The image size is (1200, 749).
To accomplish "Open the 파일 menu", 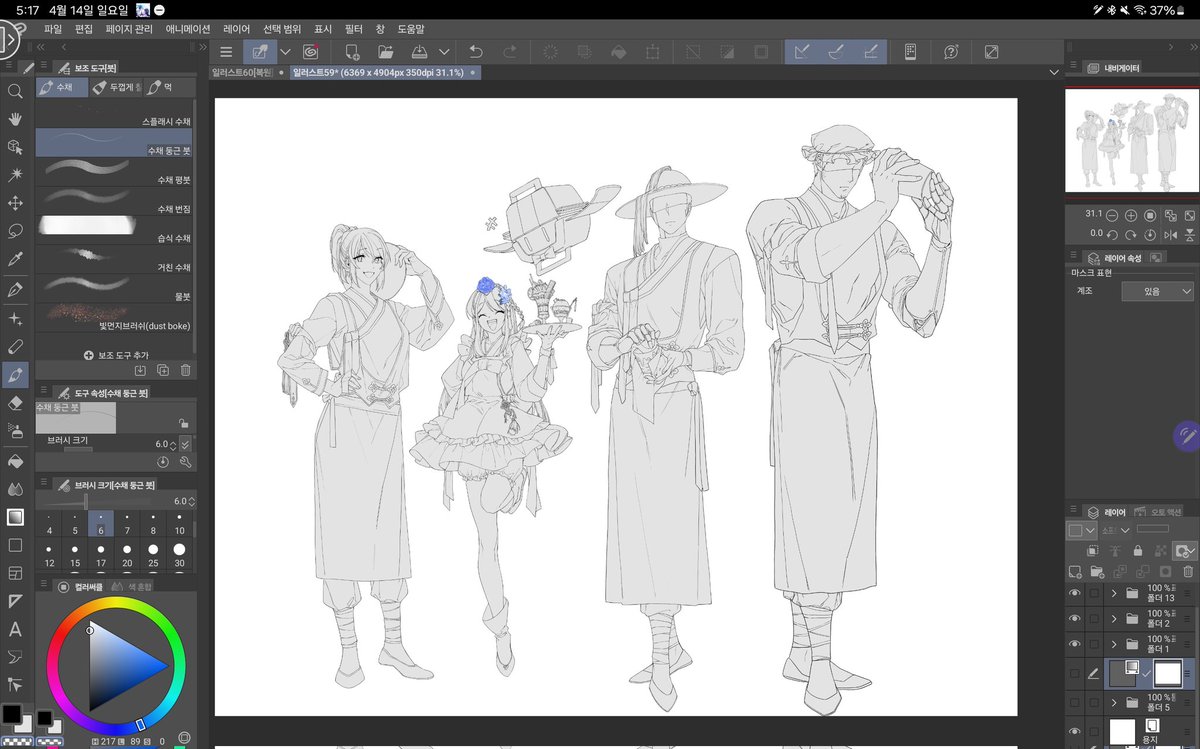I will pyautogui.click(x=53, y=29).
